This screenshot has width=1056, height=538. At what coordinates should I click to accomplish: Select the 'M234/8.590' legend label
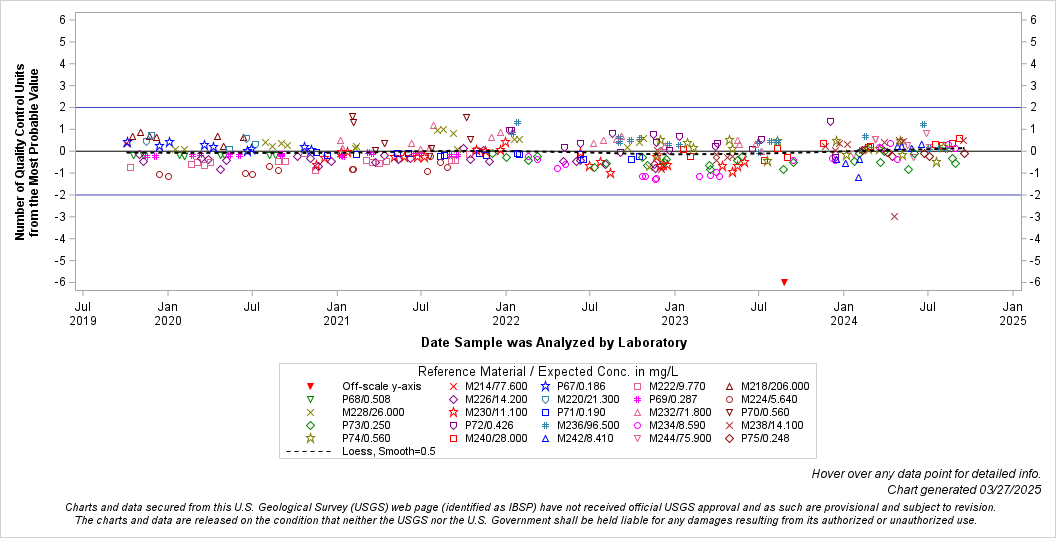[677, 426]
